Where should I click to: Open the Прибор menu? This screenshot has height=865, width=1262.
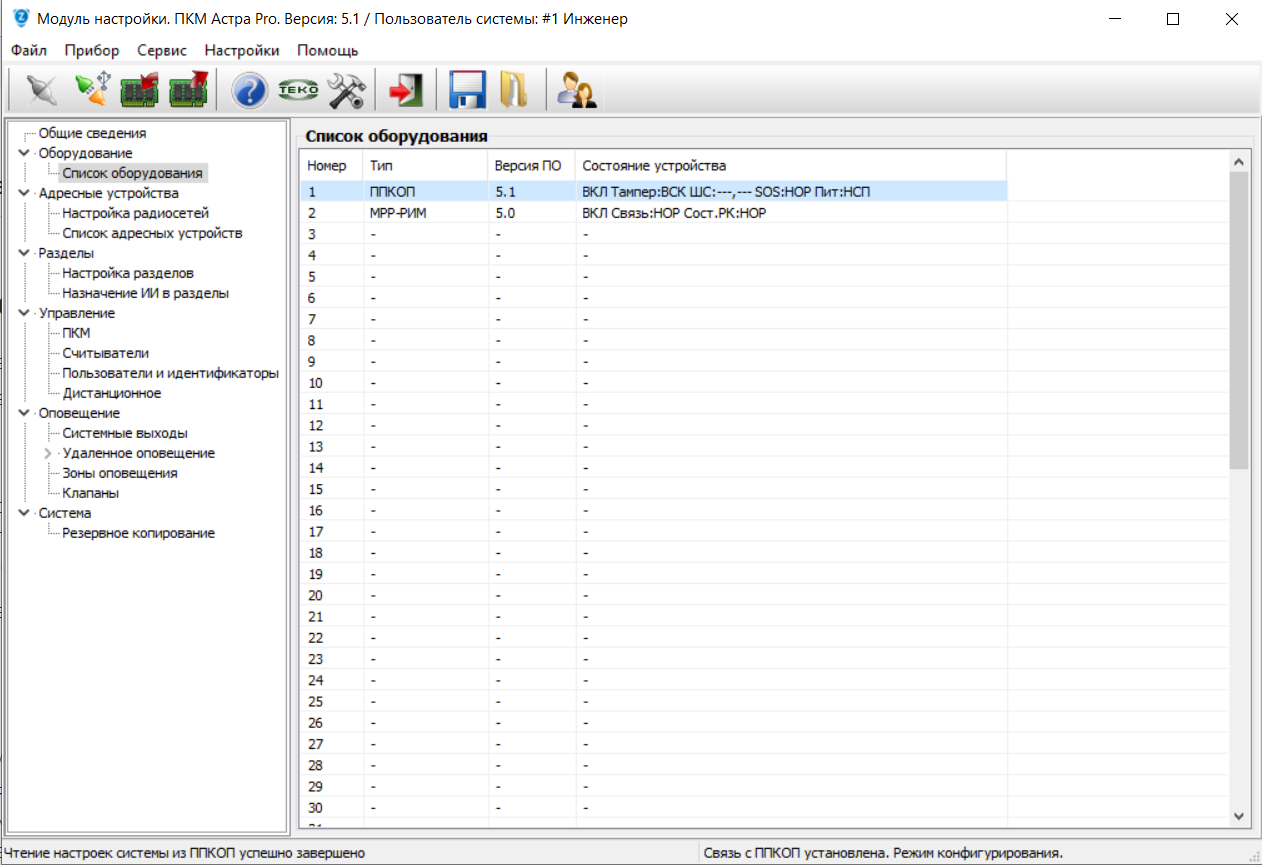91,50
